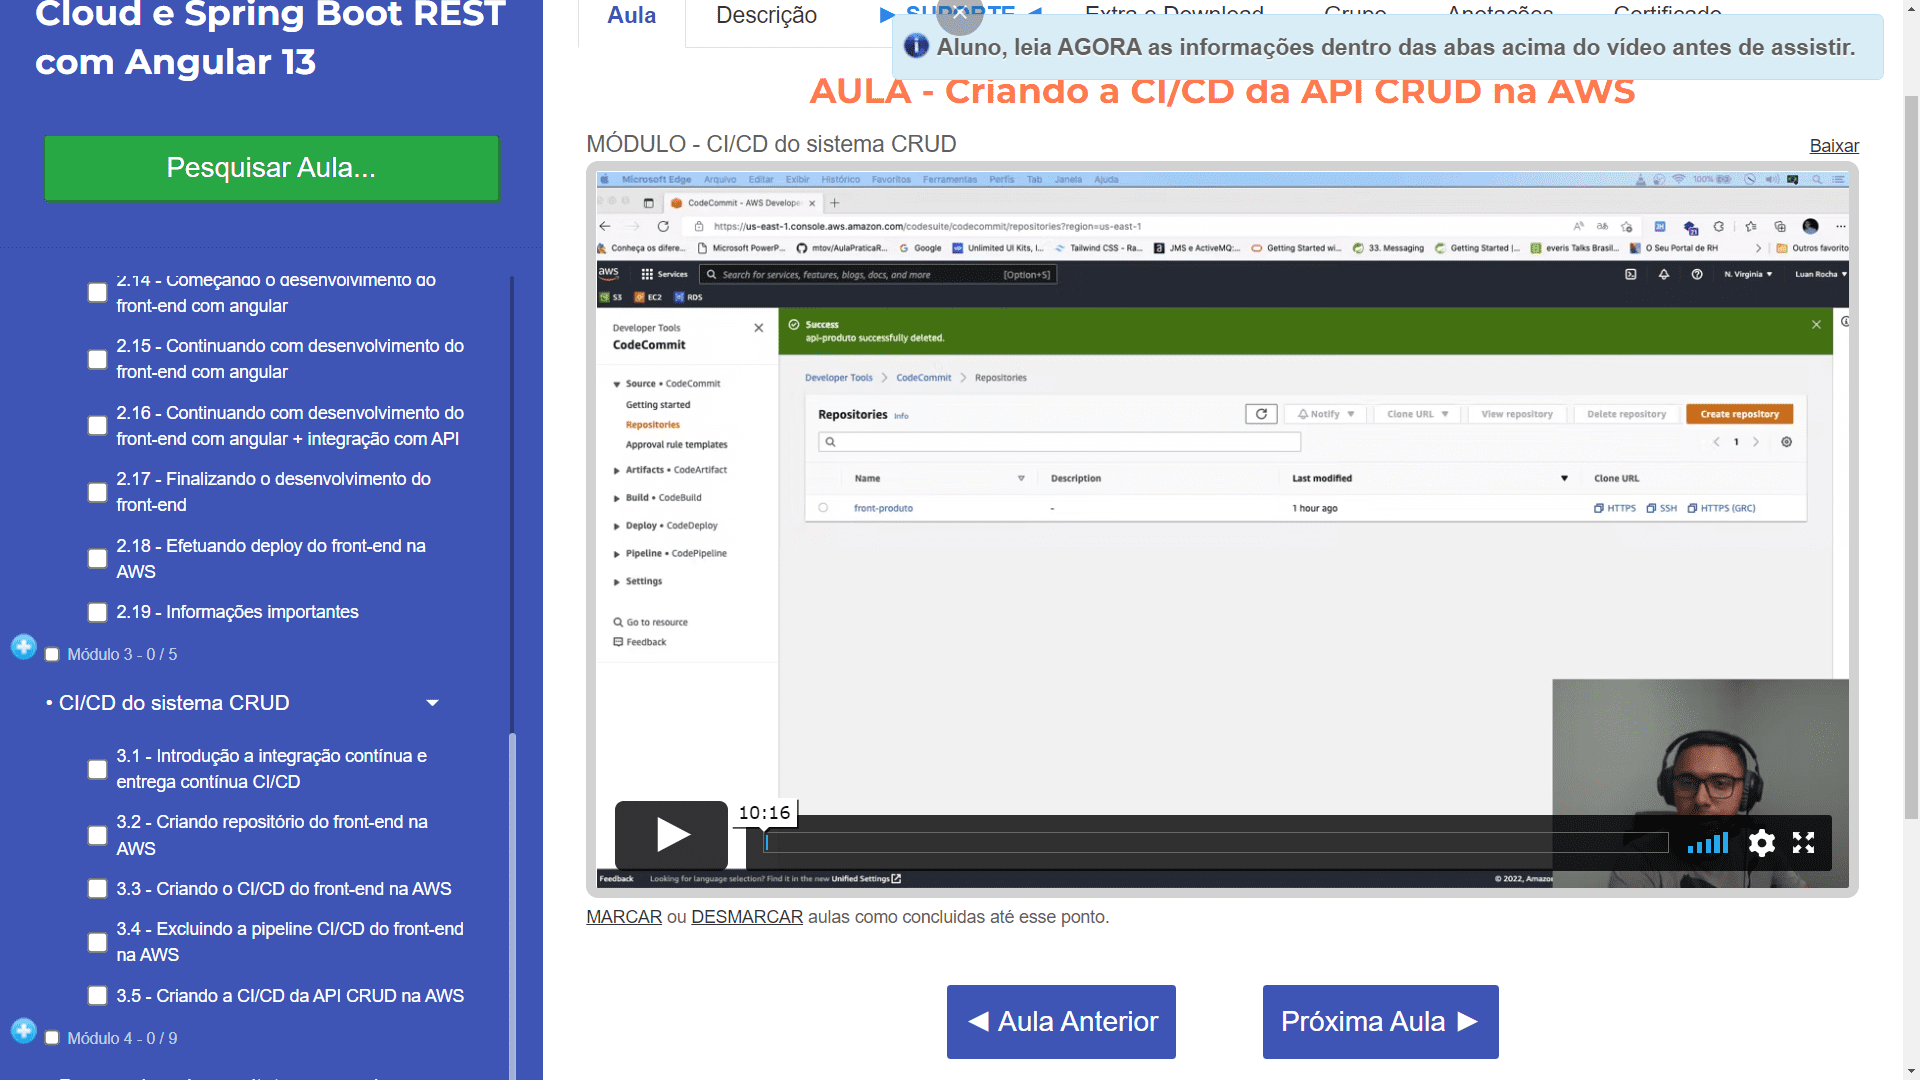This screenshot has height=1080, width=1920.
Task: Open lesson 3.5 - Criando a CI/CD da API CRUD
Action: pos(290,996)
